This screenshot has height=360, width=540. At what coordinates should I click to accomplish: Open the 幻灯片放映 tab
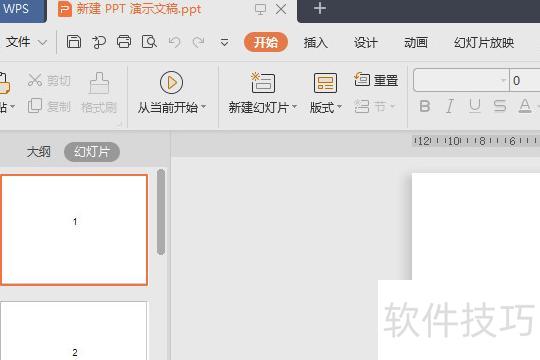point(484,42)
